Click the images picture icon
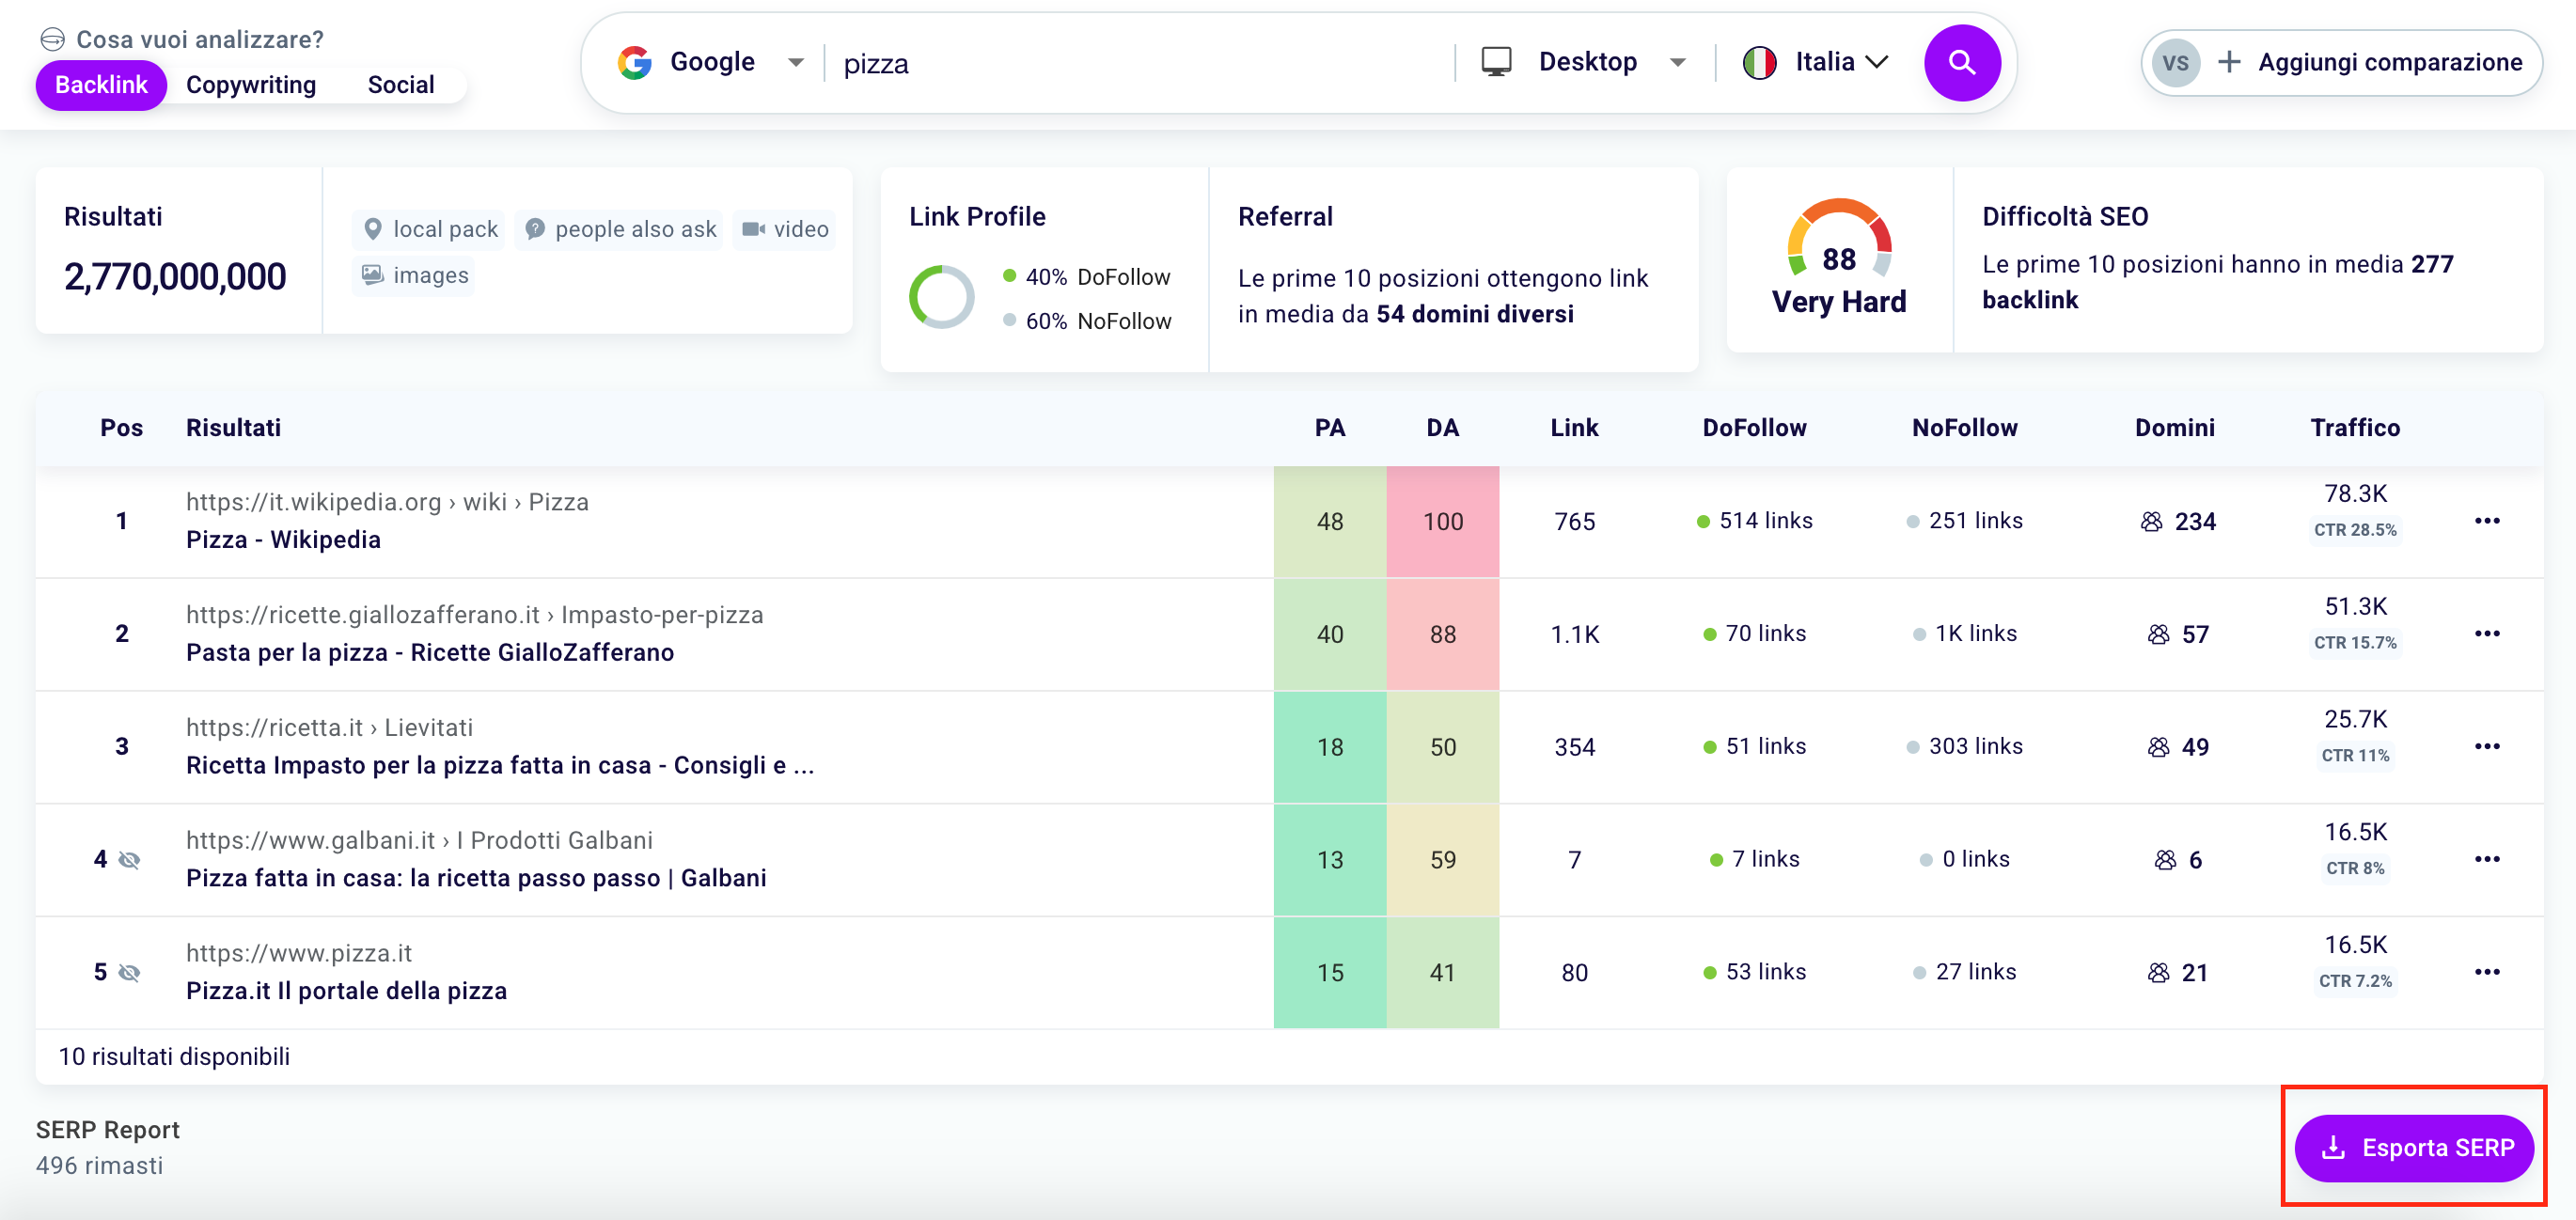Image resolution: width=2576 pixels, height=1220 pixels. [x=372, y=274]
